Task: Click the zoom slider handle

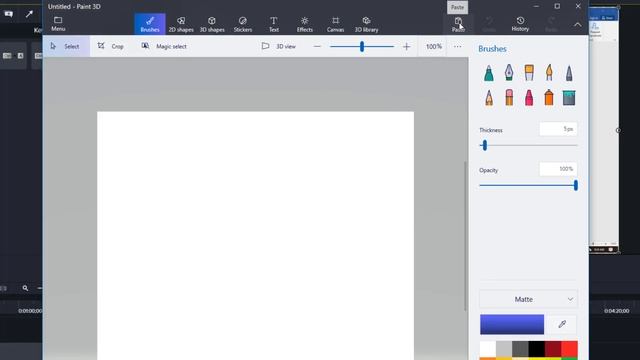Action: (x=362, y=47)
